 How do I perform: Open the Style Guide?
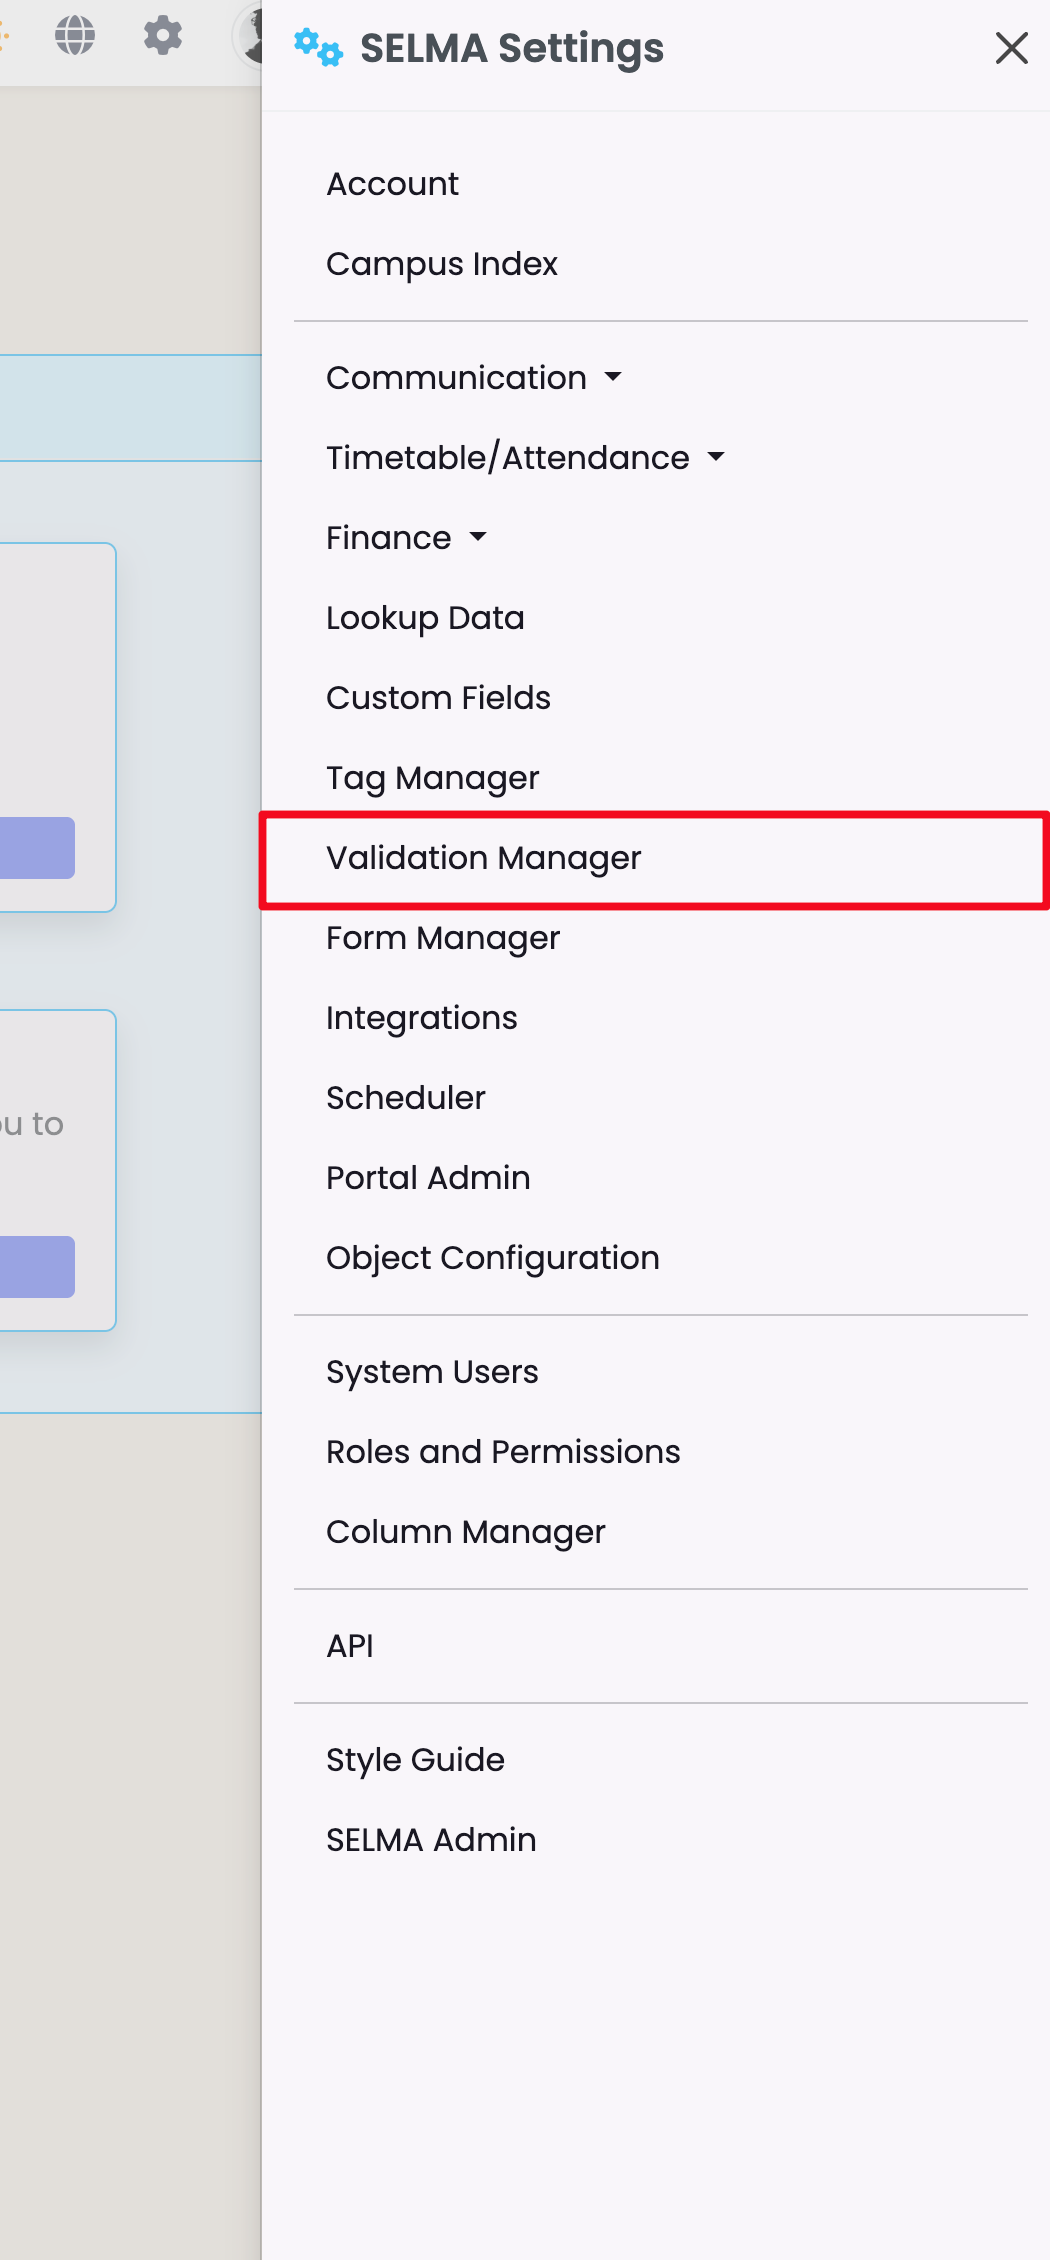pos(415,1760)
